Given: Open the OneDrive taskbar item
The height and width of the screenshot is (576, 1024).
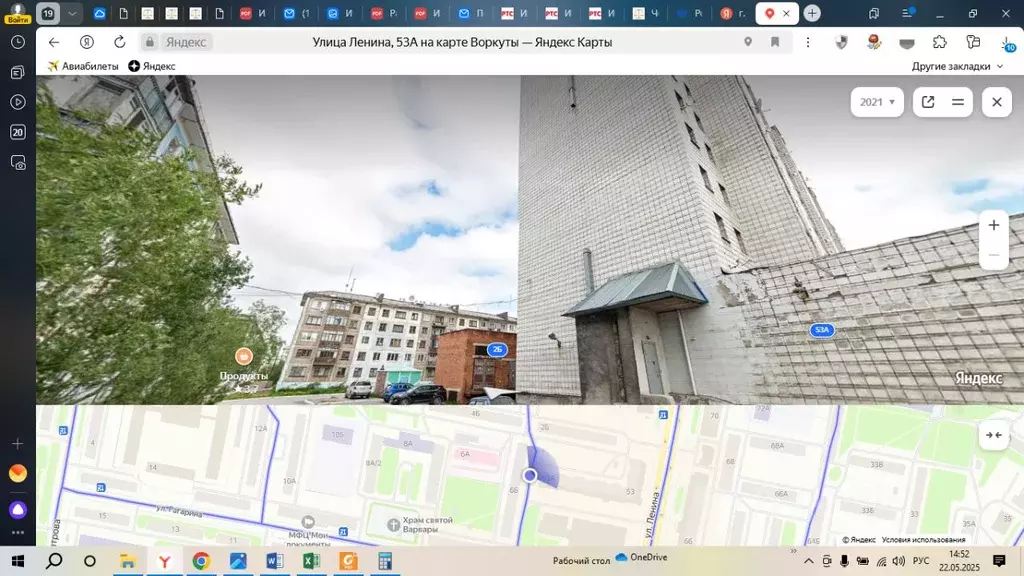Looking at the screenshot, I should tap(641, 557).
